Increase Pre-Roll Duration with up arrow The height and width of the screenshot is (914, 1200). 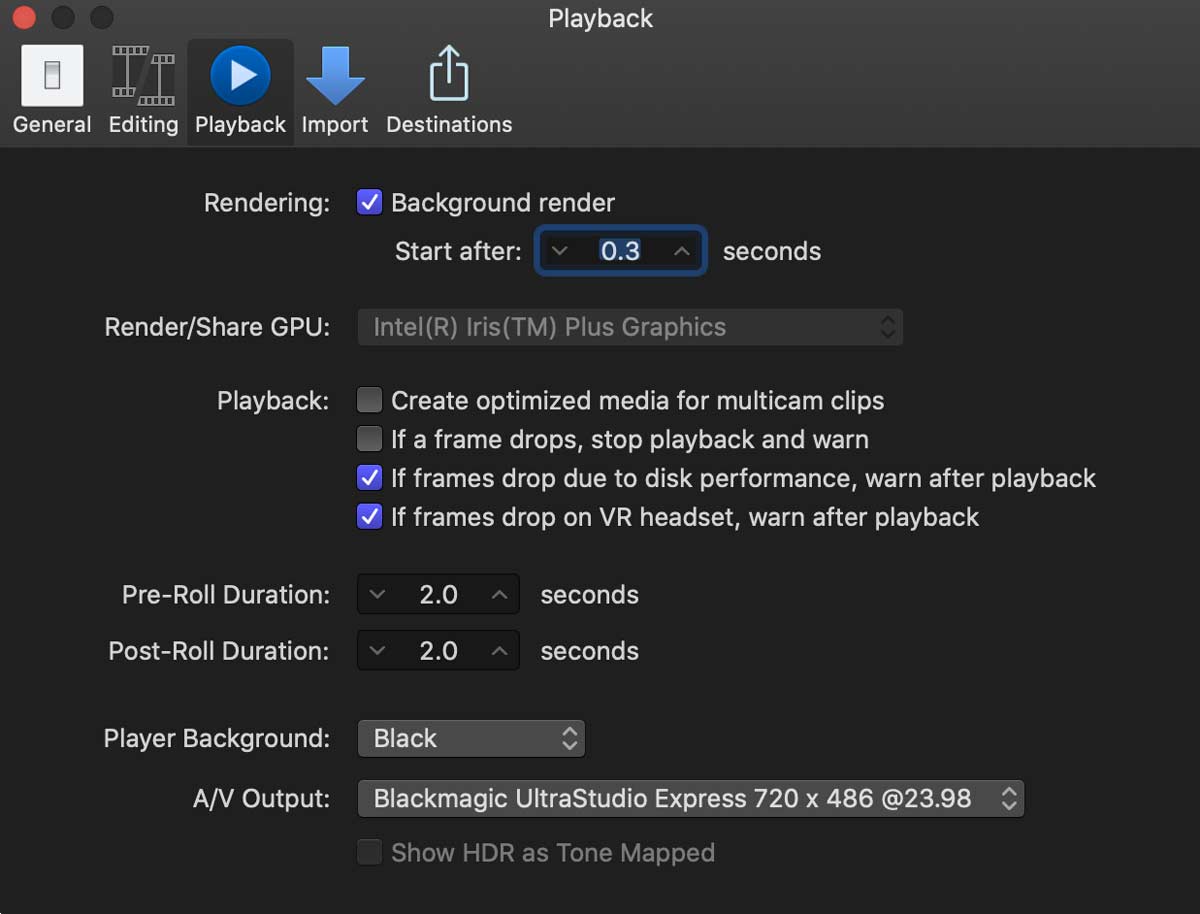pyautogui.click(x=500, y=595)
